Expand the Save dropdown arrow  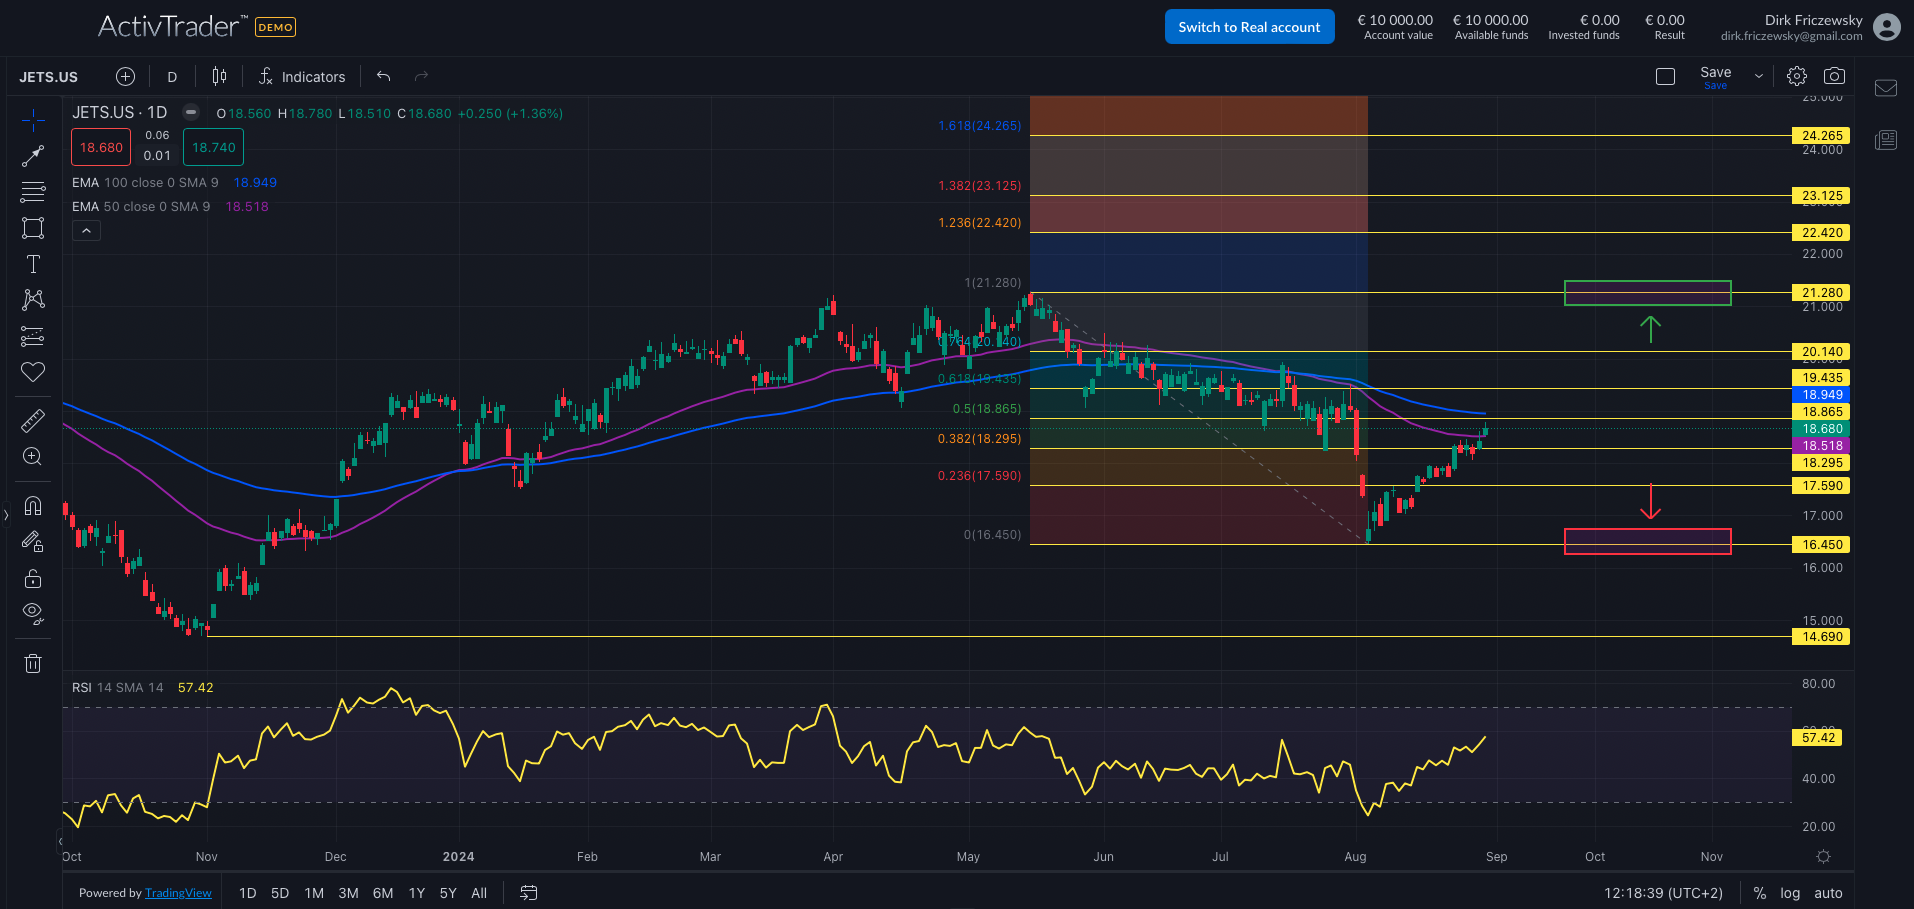click(x=1759, y=76)
